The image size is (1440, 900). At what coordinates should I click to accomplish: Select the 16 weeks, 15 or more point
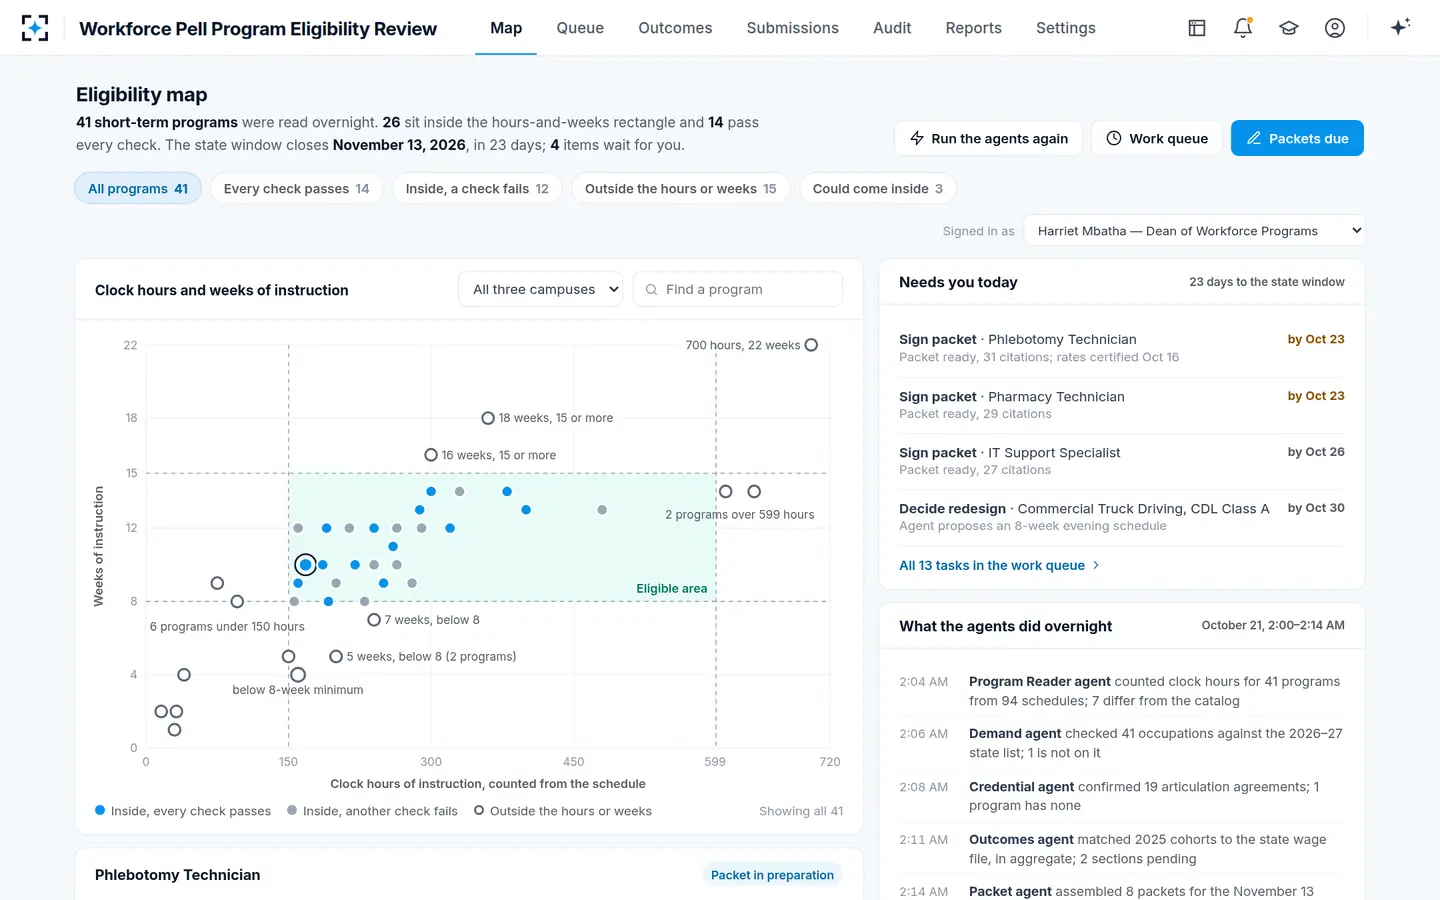pos(431,455)
